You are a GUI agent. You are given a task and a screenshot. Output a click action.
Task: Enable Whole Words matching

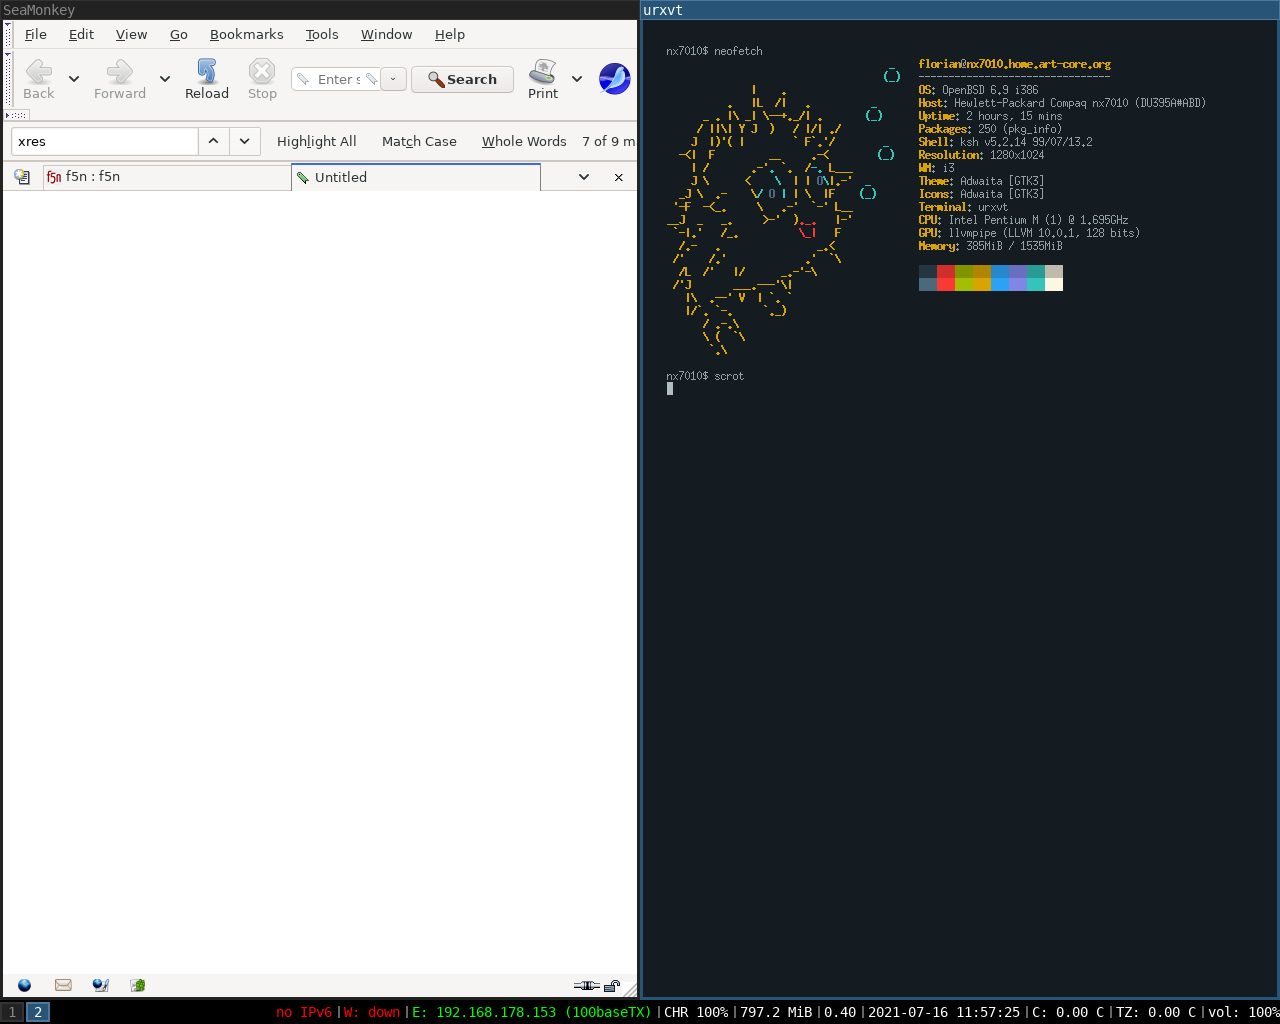coord(524,141)
